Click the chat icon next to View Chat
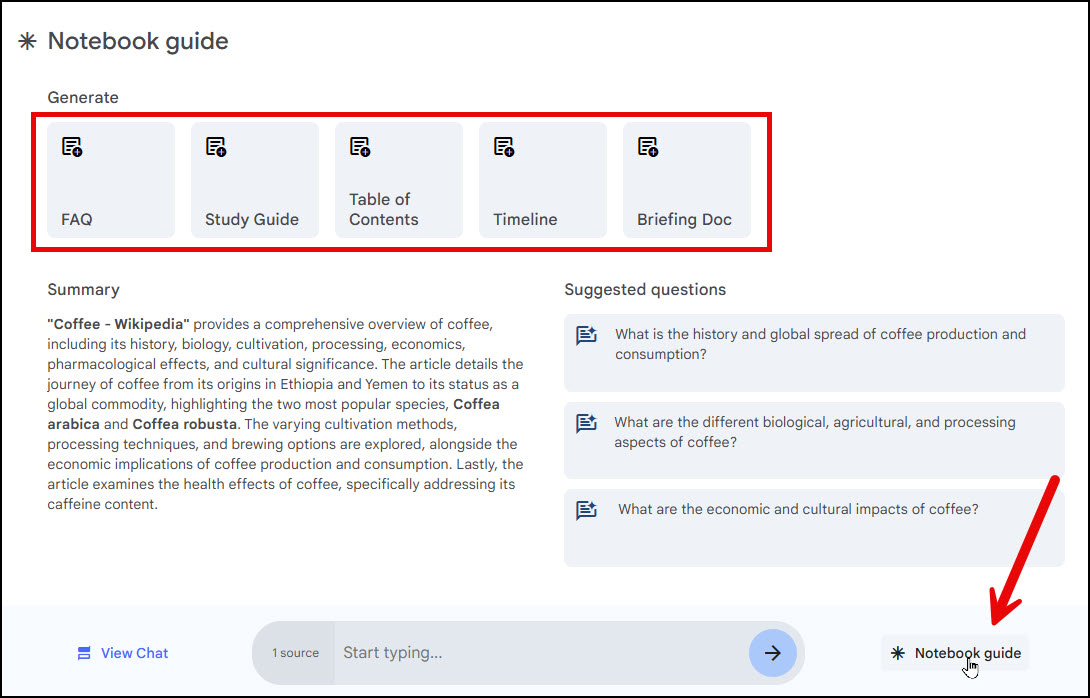Viewport: 1090px width, 698px height. click(85, 653)
